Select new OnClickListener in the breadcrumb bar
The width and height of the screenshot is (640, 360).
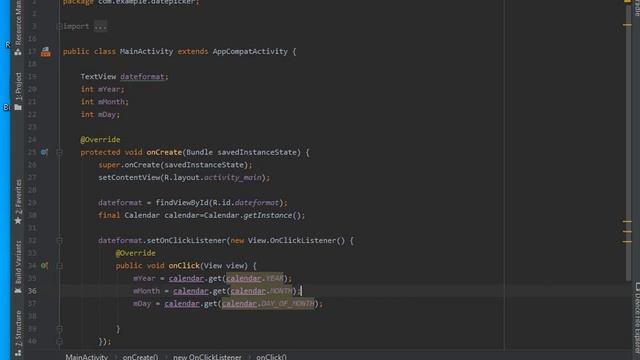[207, 357]
